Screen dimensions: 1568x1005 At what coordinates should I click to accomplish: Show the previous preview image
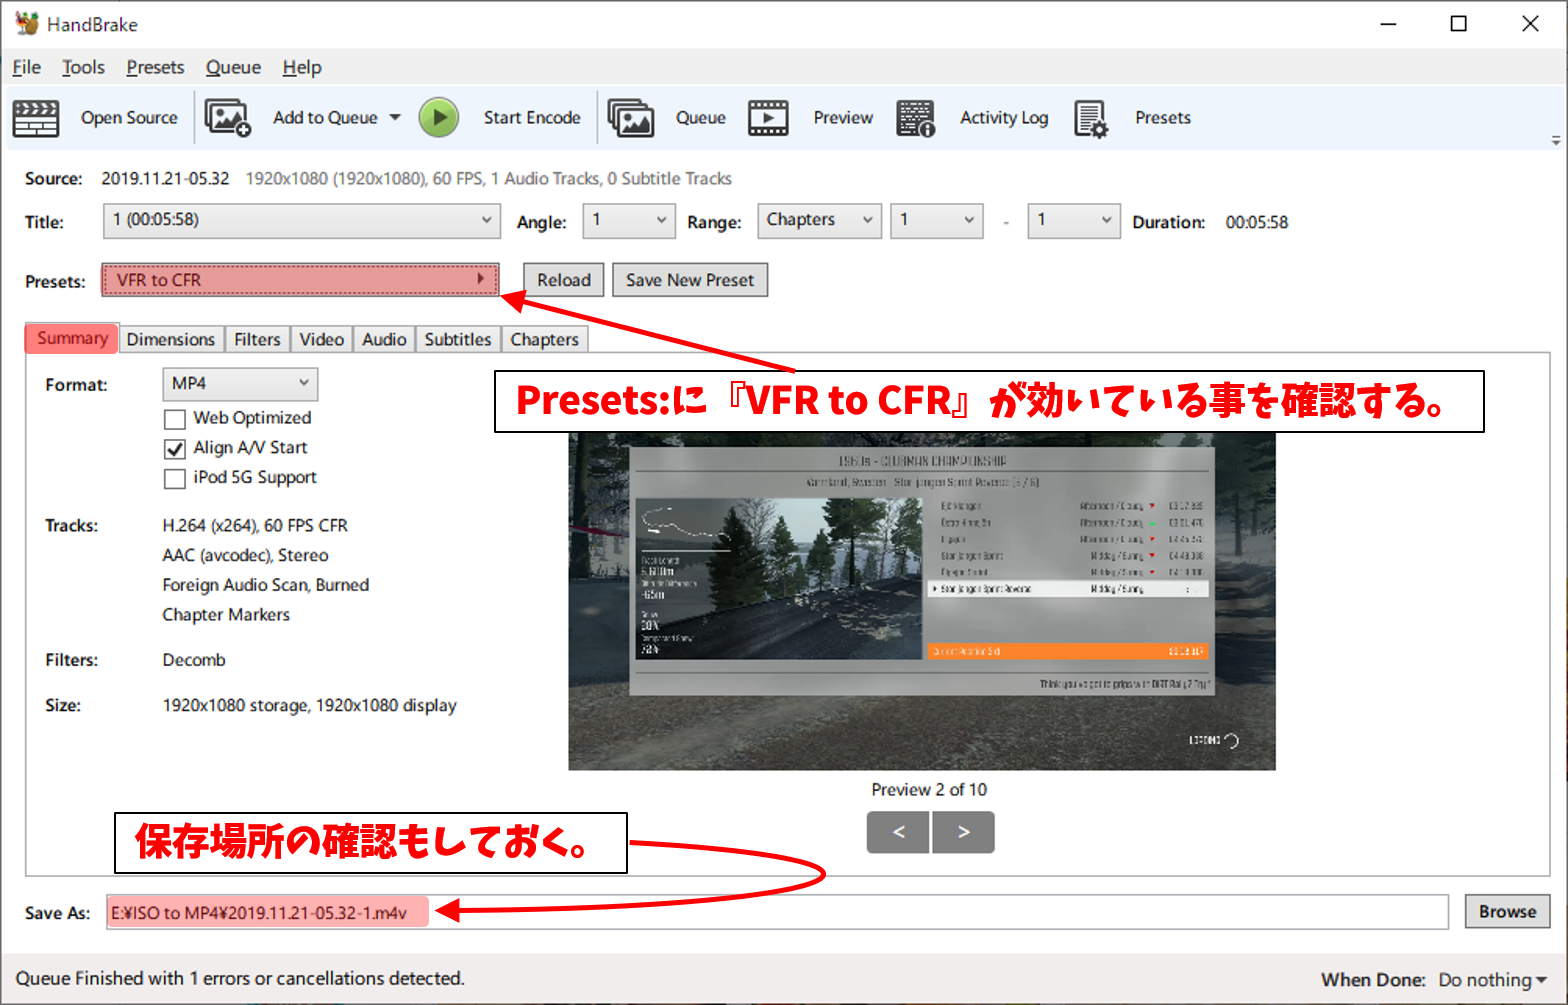point(898,832)
